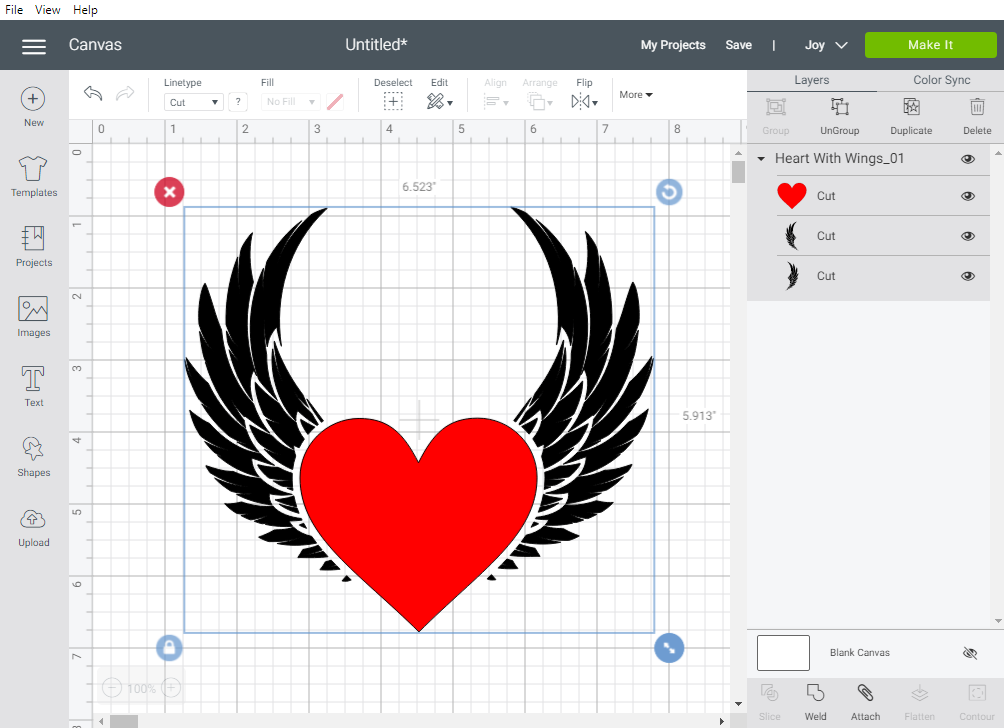The height and width of the screenshot is (728, 1004).
Task: Select the red heart layer thumbnail
Action: click(791, 196)
